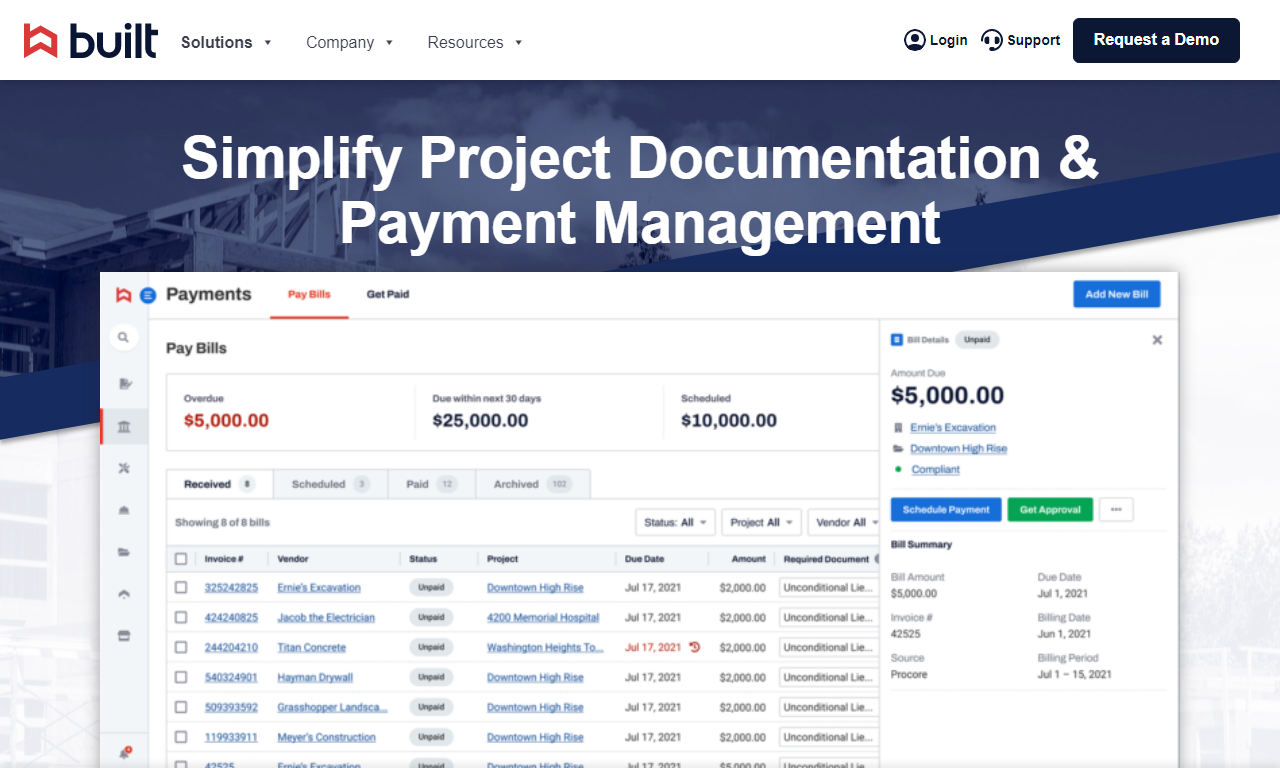Close the Bill Details panel

1157,340
